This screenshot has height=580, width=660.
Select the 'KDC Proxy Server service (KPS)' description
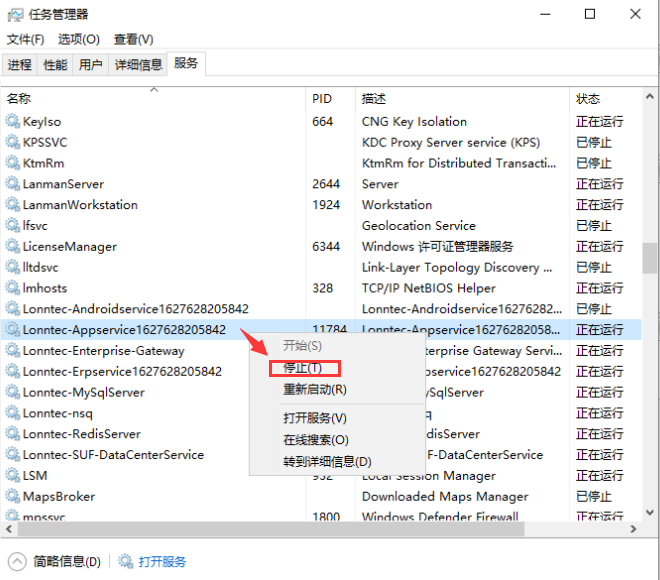[x=451, y=142]
